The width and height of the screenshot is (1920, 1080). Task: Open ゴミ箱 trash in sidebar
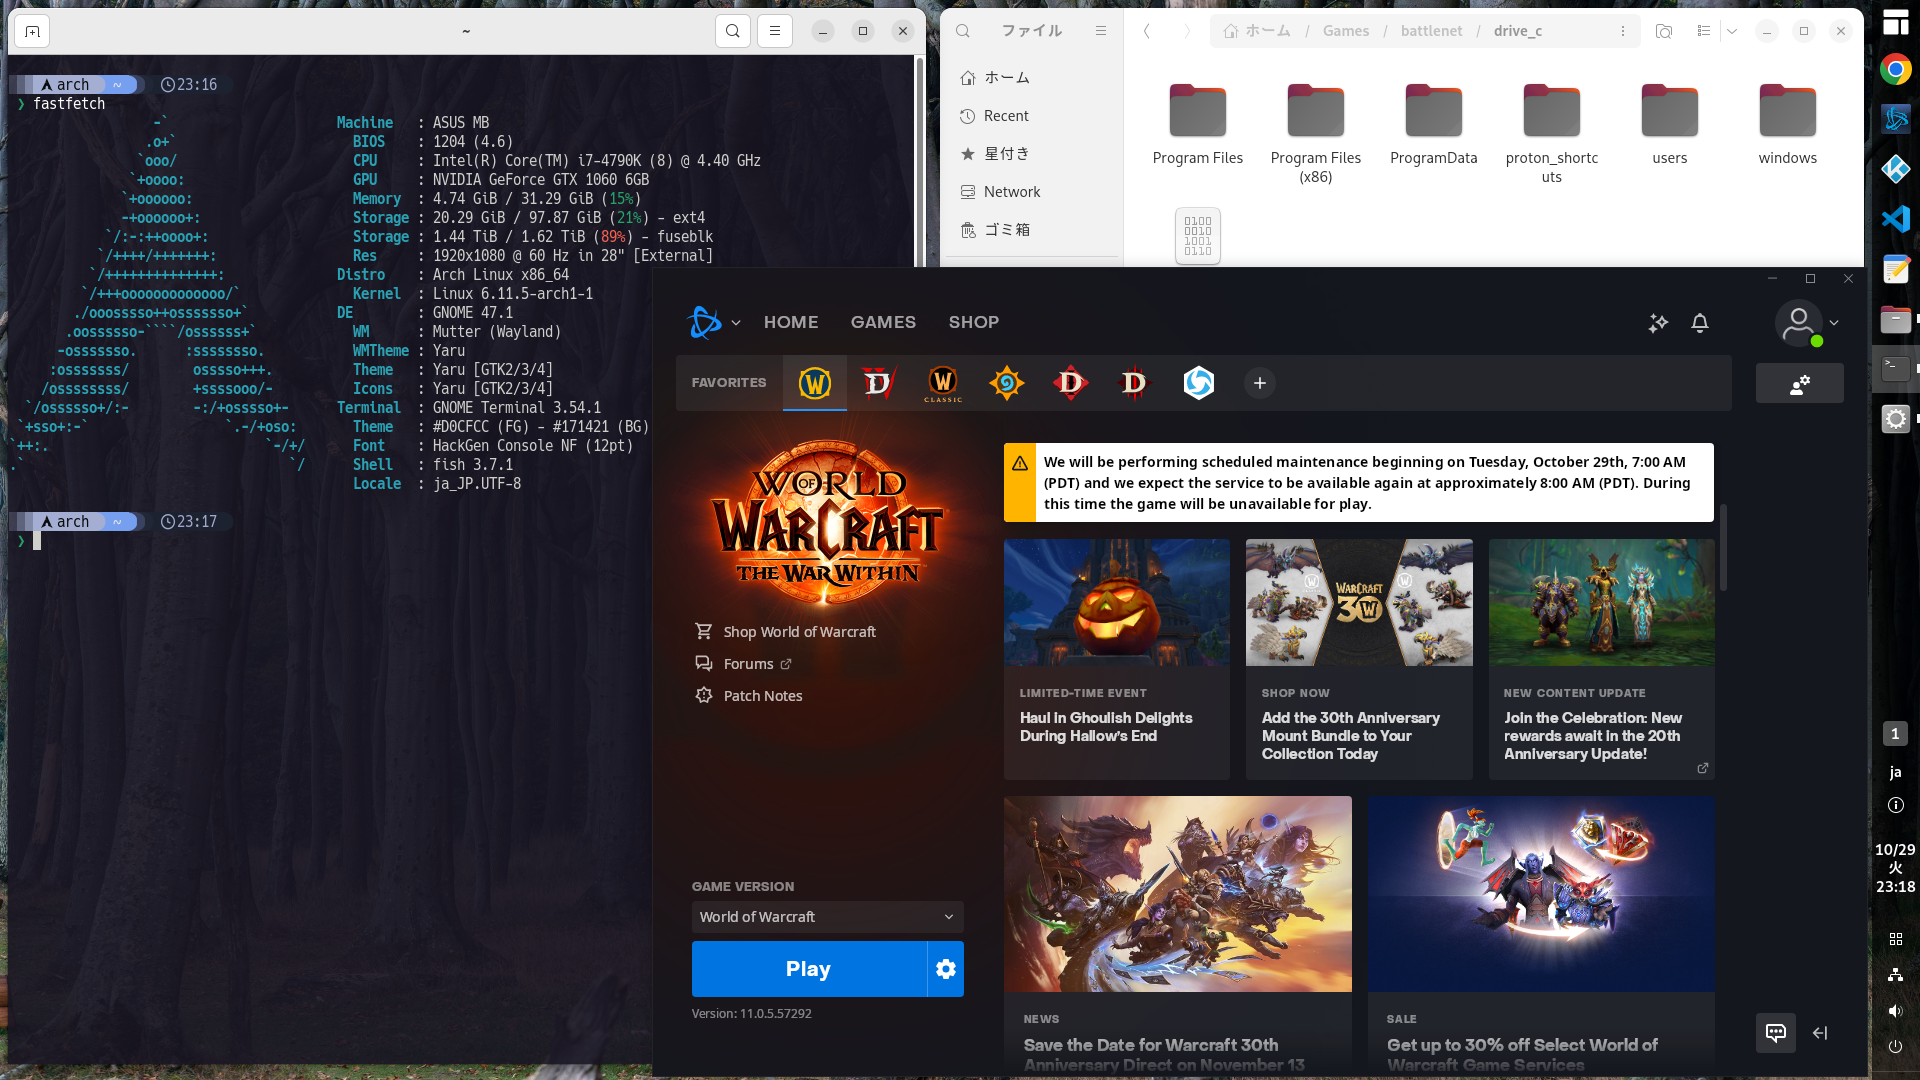coord(1032,230)
